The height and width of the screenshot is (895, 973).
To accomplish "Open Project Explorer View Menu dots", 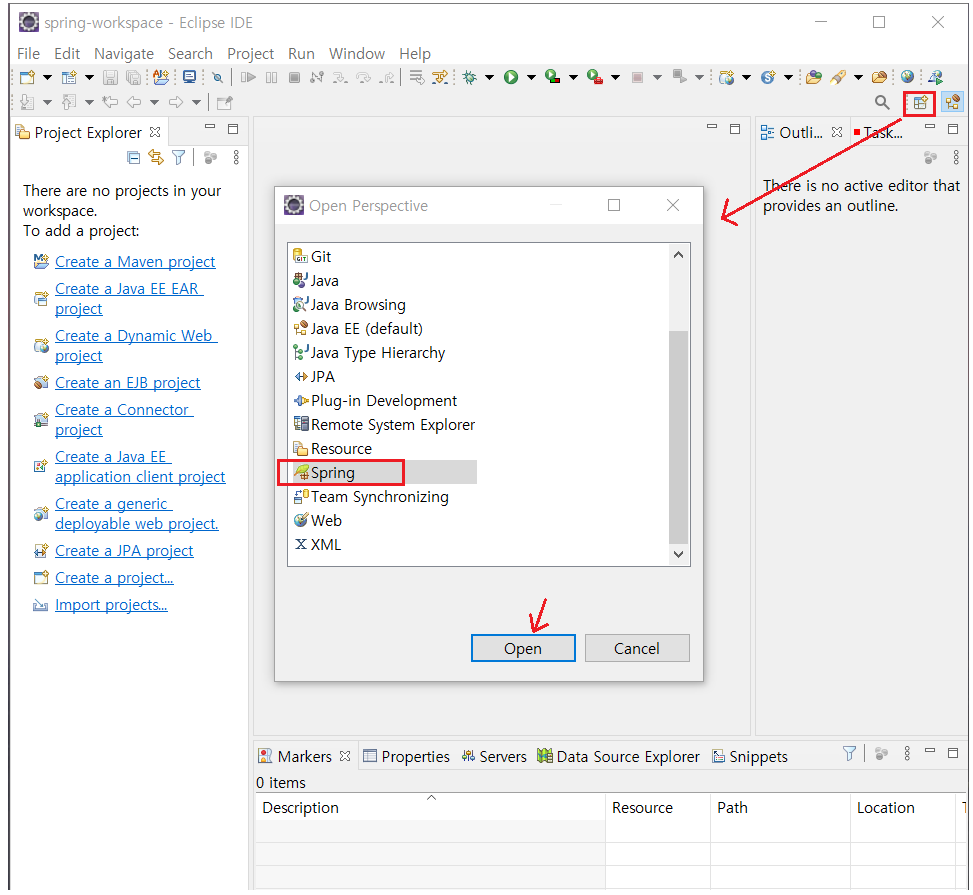I will 236,158.
